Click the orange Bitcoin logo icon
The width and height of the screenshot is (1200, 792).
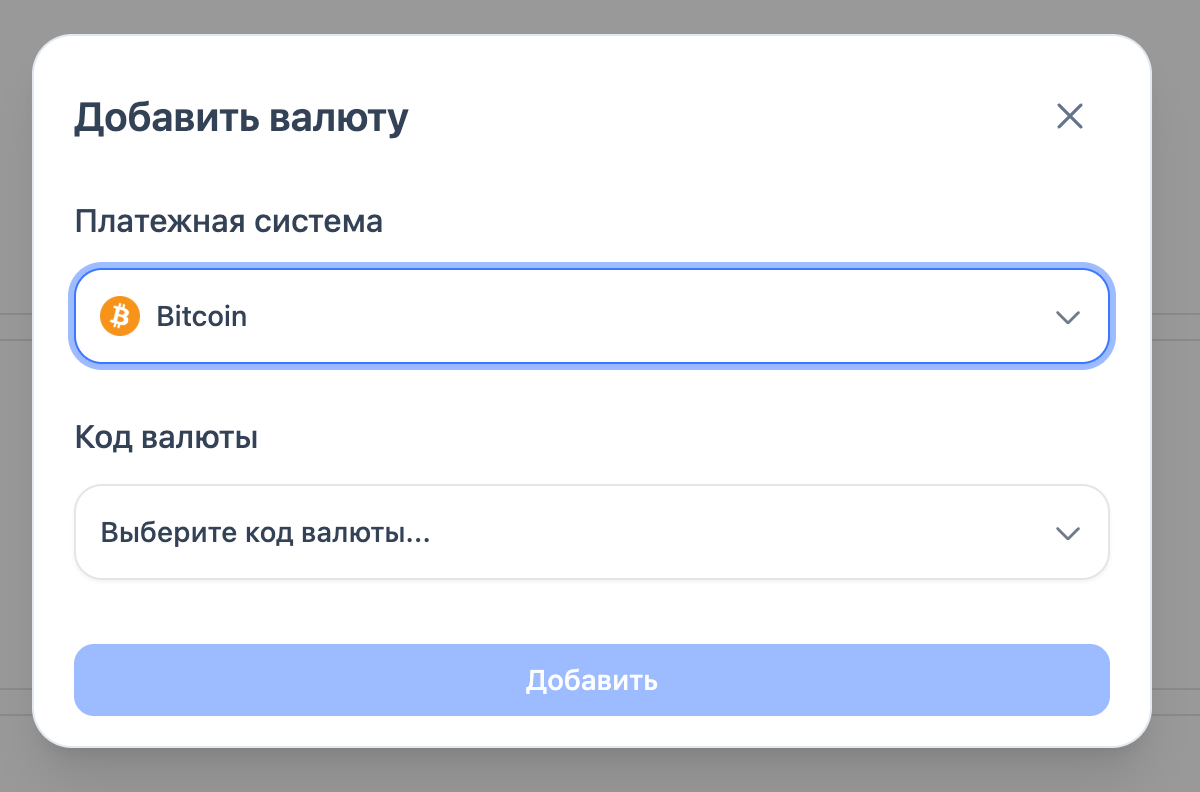120,317
